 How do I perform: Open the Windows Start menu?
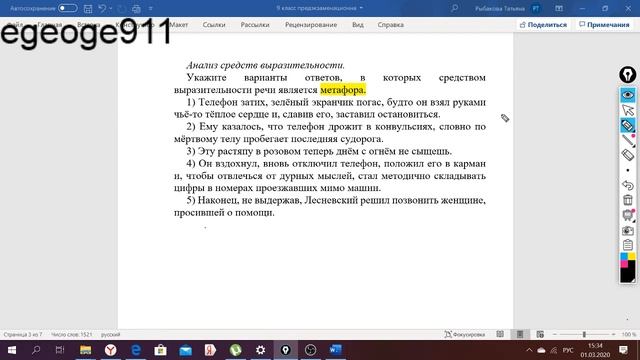coord(12,350)
